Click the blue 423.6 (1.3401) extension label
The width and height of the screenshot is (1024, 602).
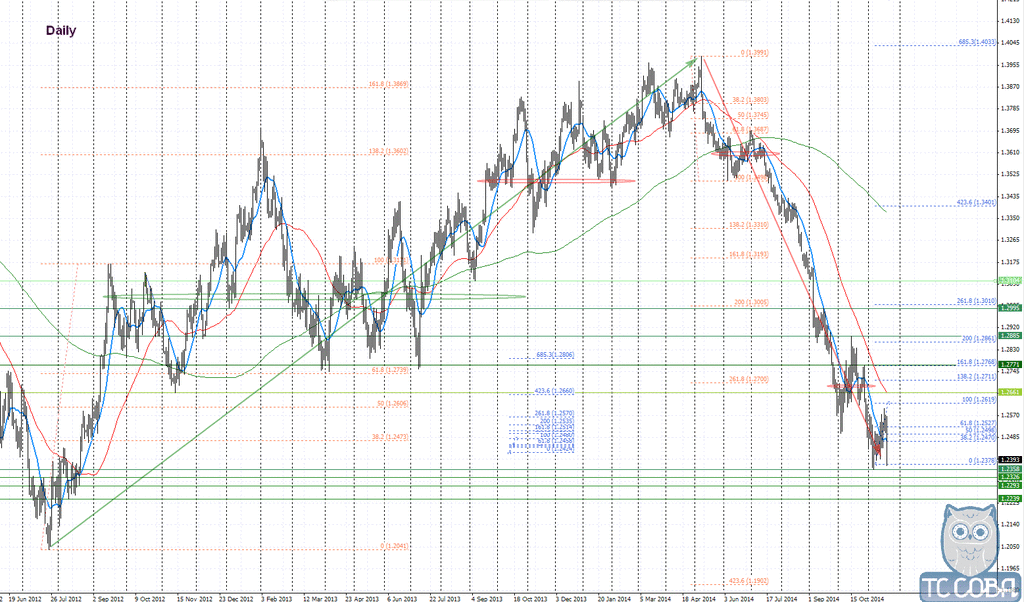point(976,203)
